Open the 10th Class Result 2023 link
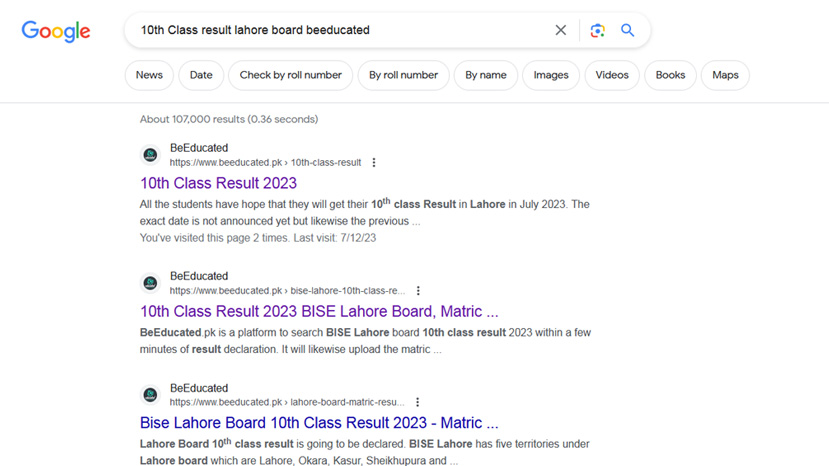This screenshot has height=466, width=829. pos(218,183)
